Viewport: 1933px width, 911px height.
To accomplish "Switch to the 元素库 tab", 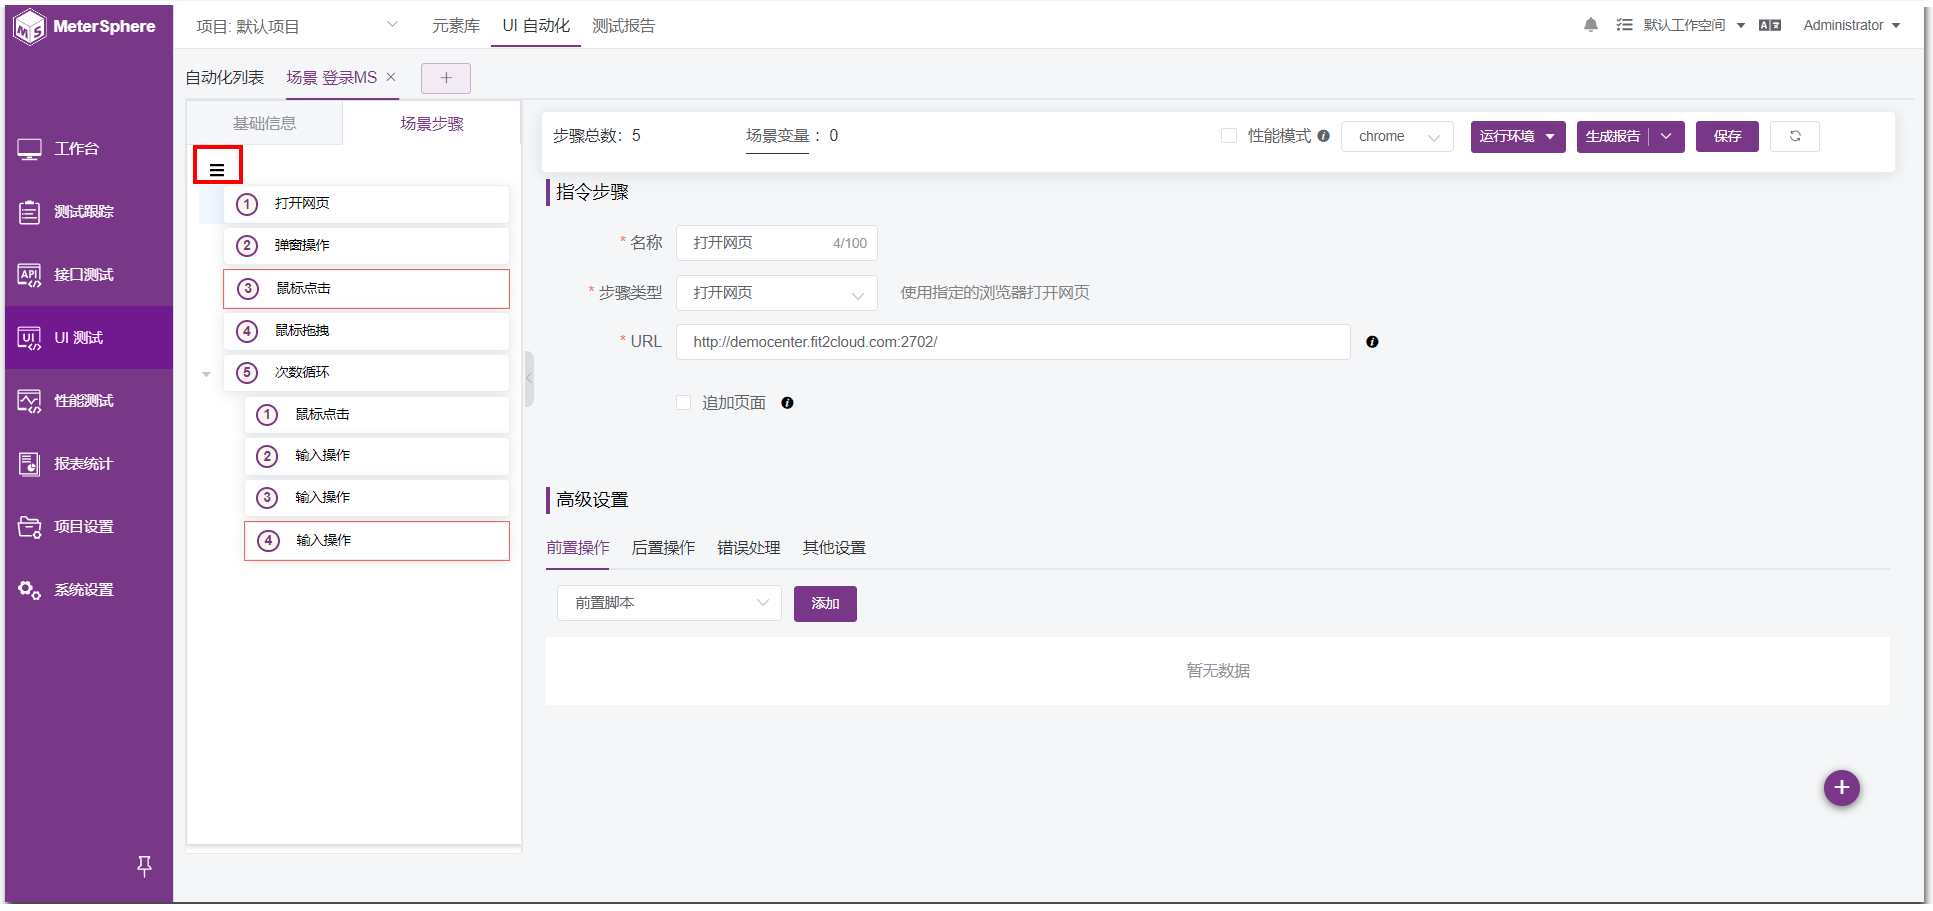I will click(456, 26).
